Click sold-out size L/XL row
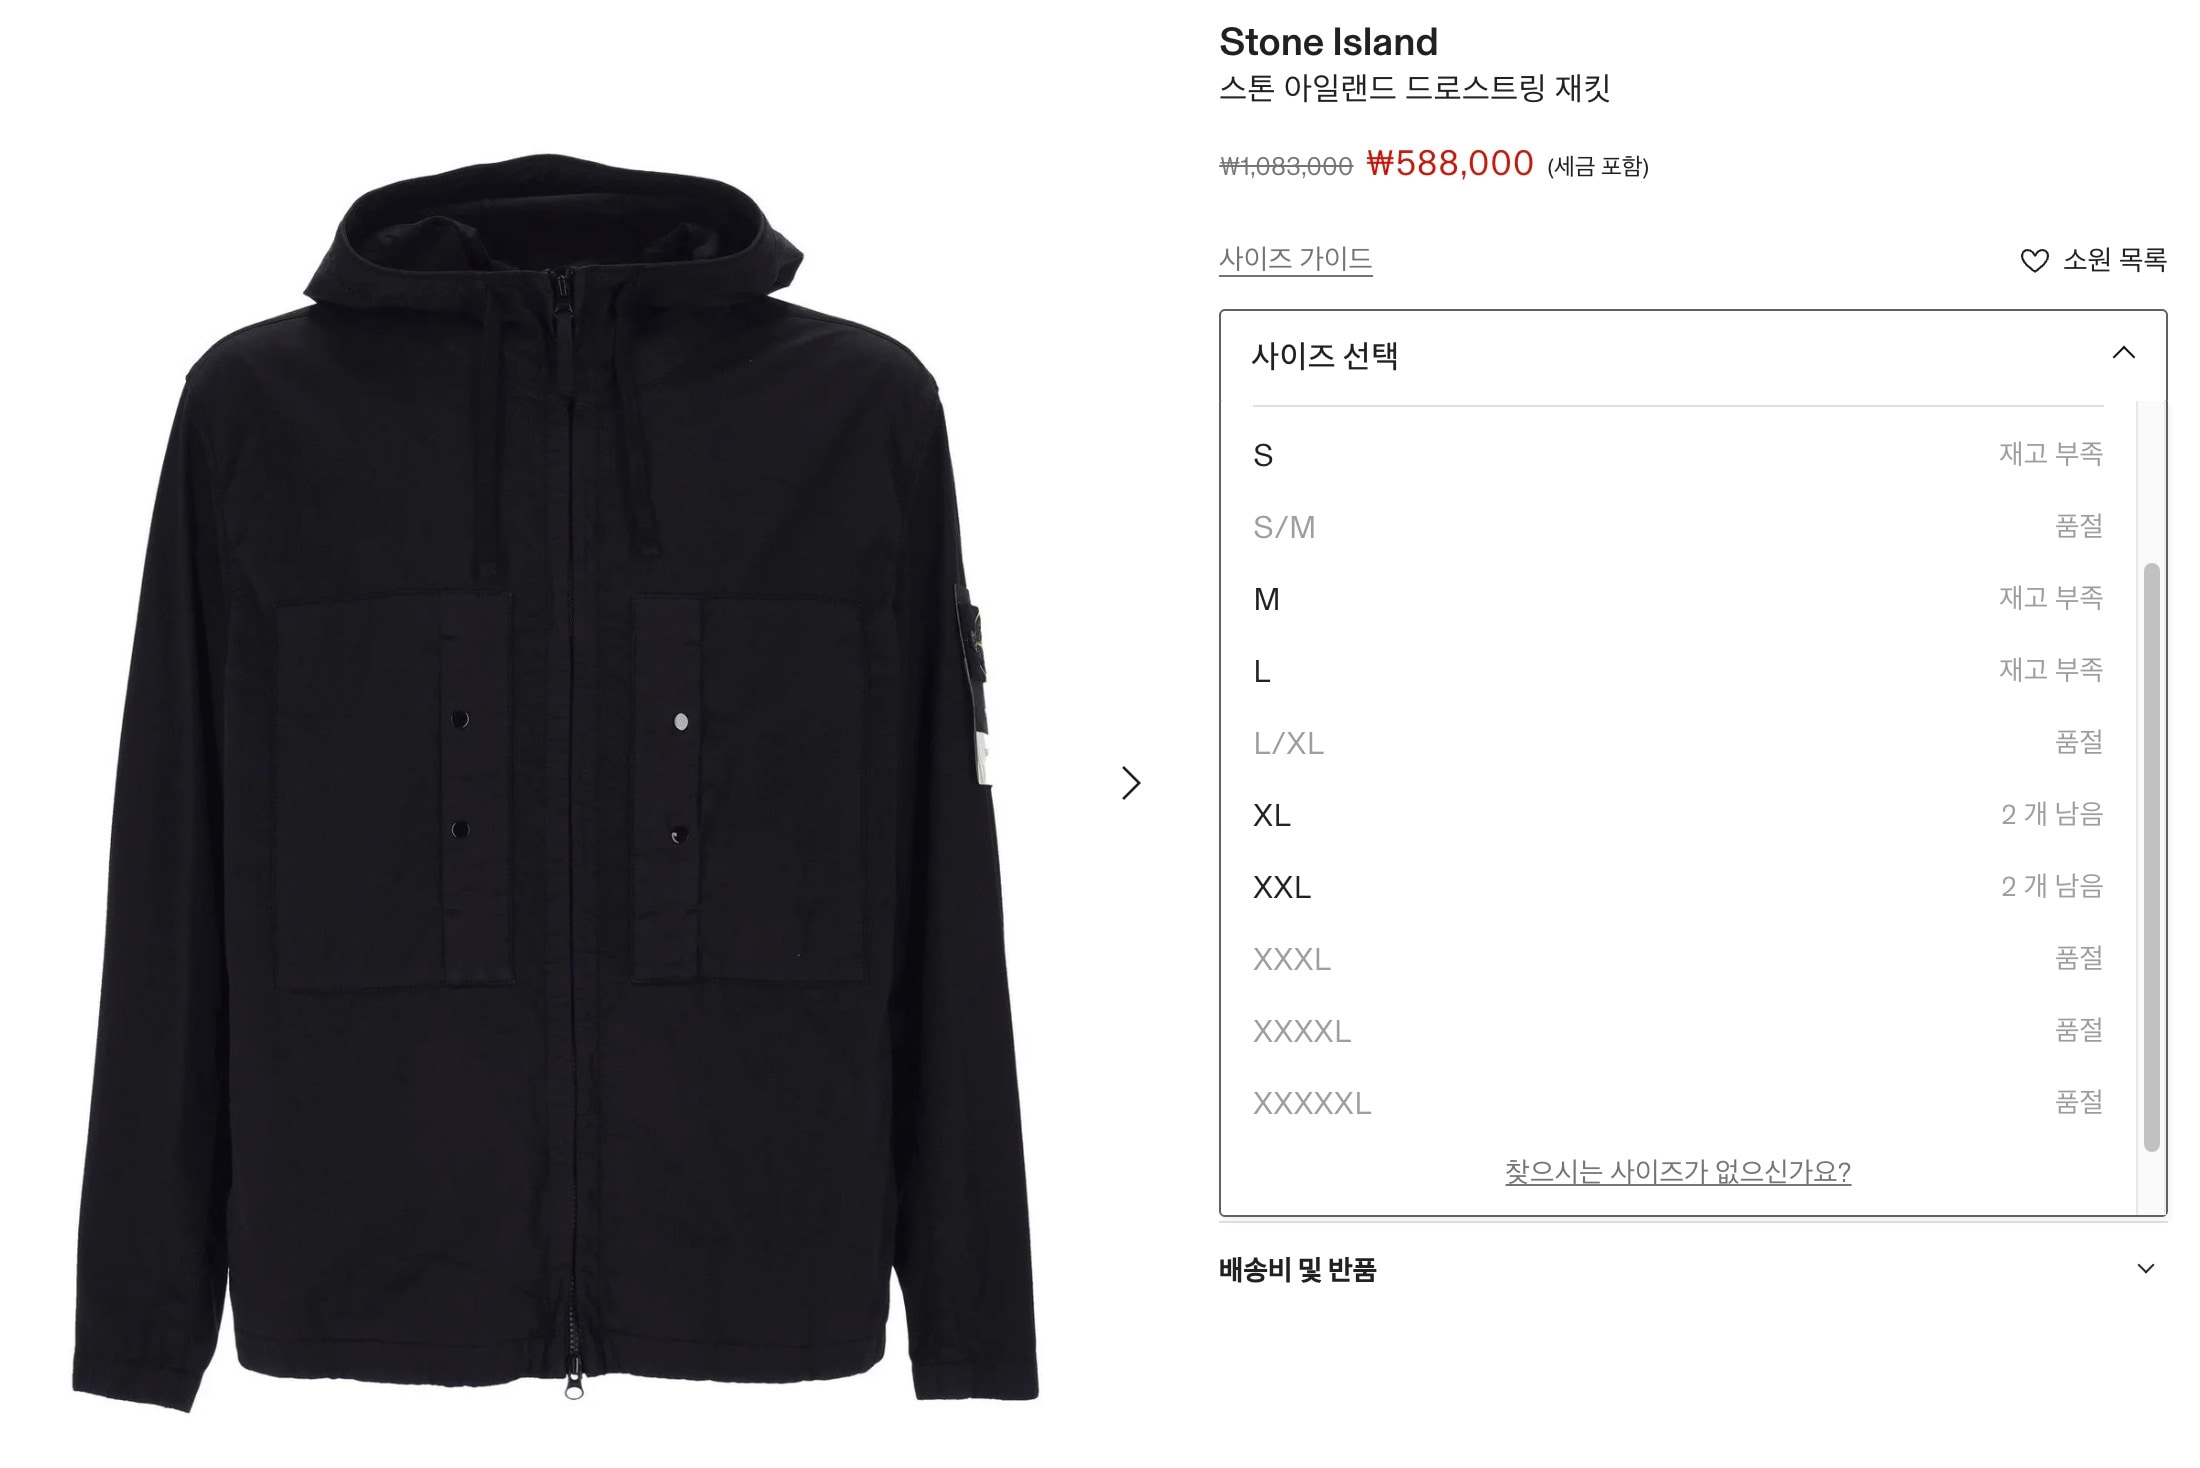Screen dimensions: 2200x1468 click(1678, 743)
